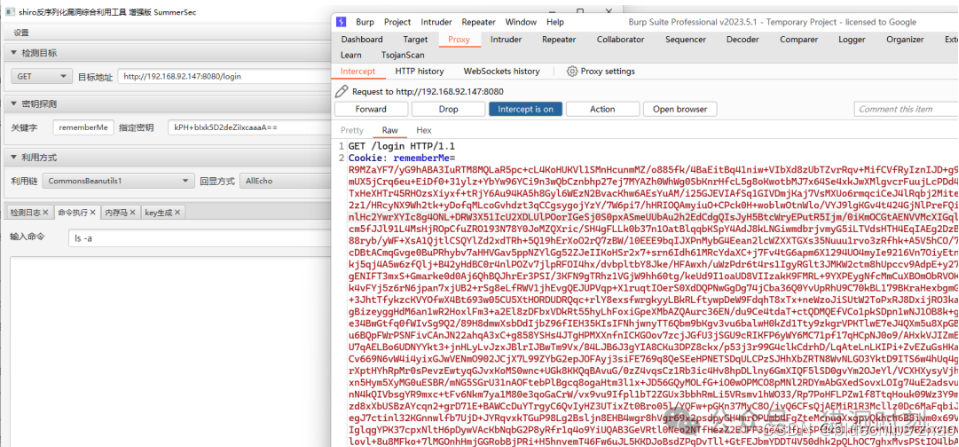Select the Raw view tab
This screenshot has height=447, width=959.
(390, 130)
